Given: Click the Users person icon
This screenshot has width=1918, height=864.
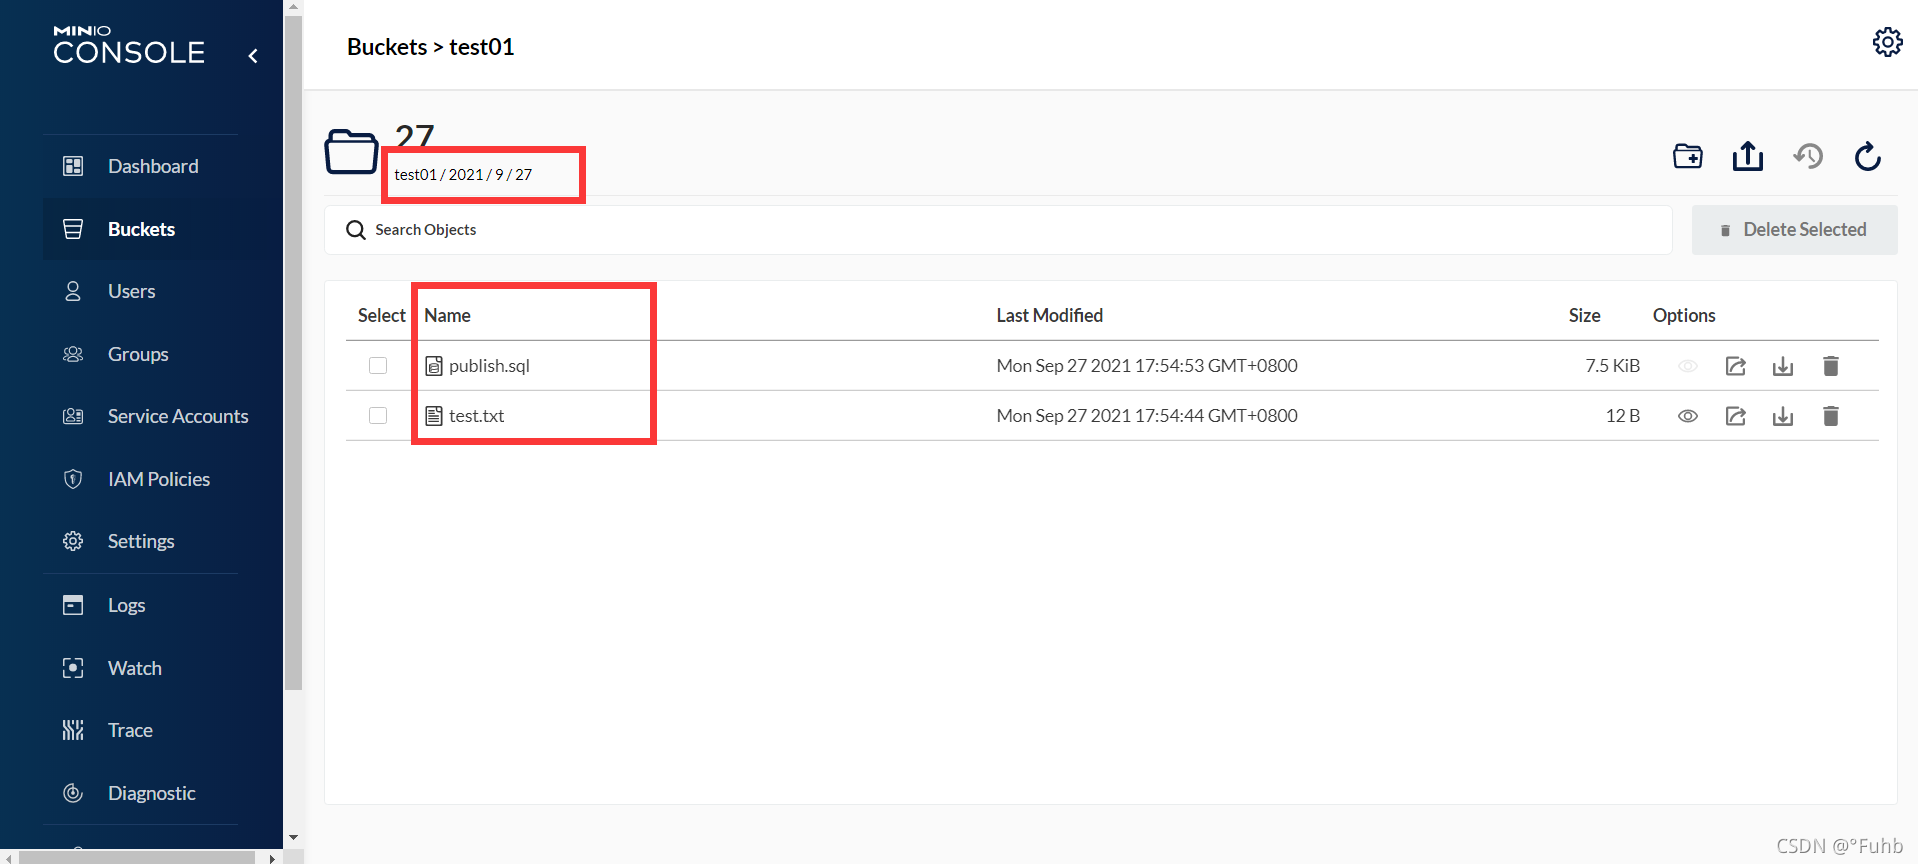Looking at the screenshot, I should 73,291.
